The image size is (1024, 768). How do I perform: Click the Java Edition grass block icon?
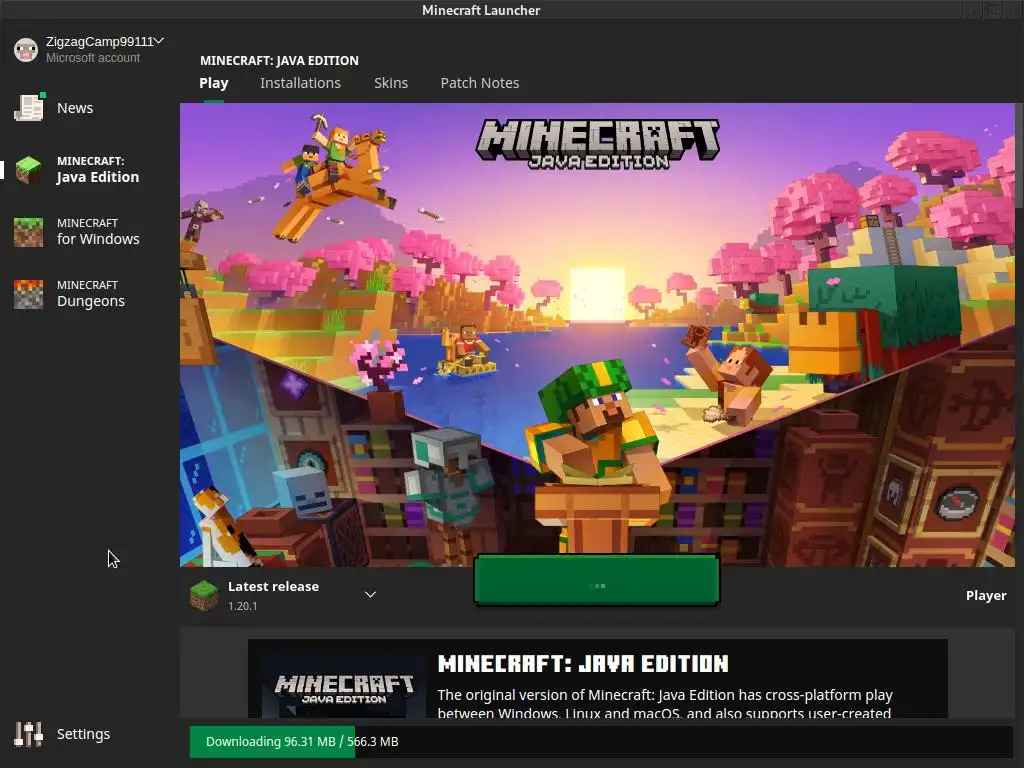pos(28,170)
